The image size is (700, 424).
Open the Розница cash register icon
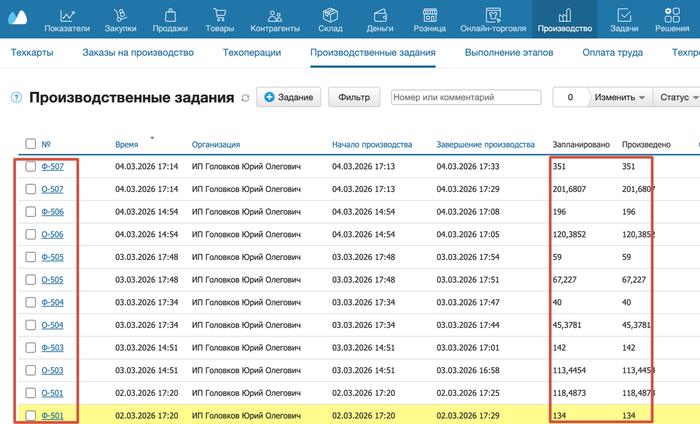430,15
